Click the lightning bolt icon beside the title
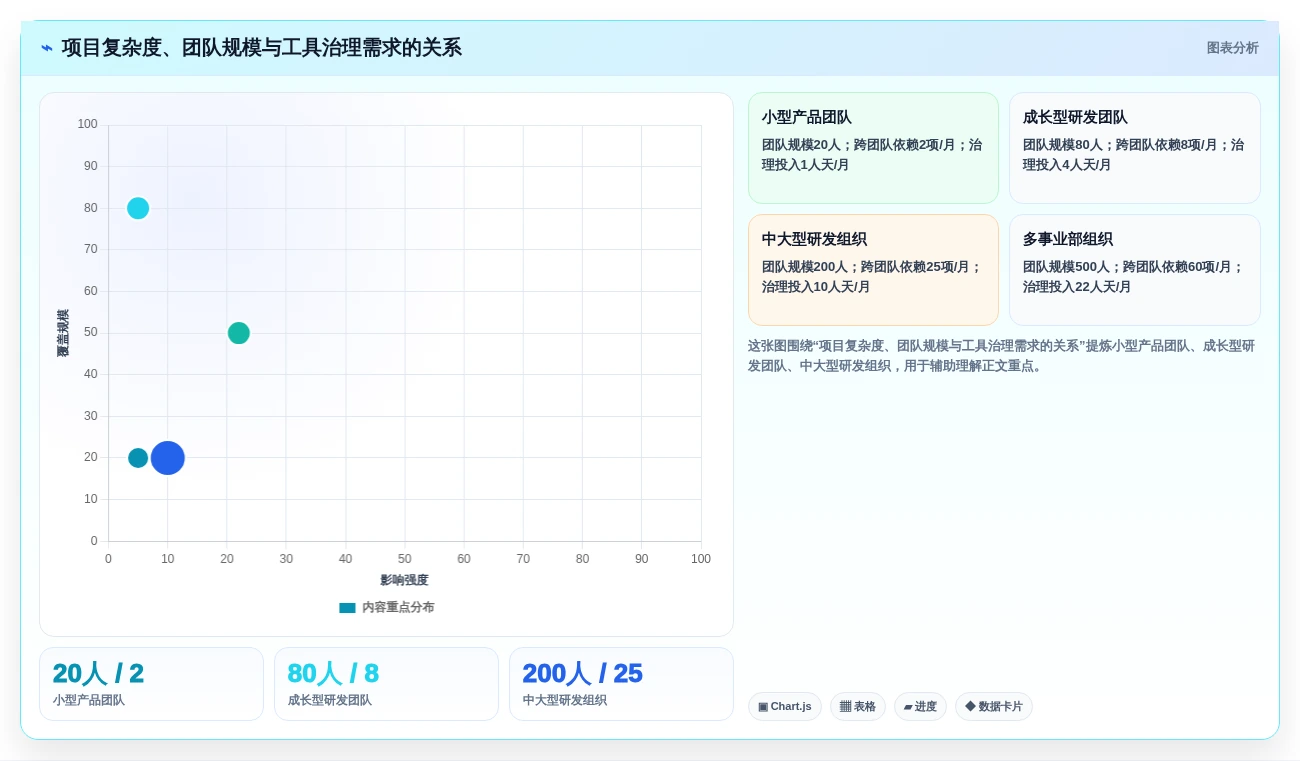Screen dimensions: 1300x761 [x=47, y=48]
